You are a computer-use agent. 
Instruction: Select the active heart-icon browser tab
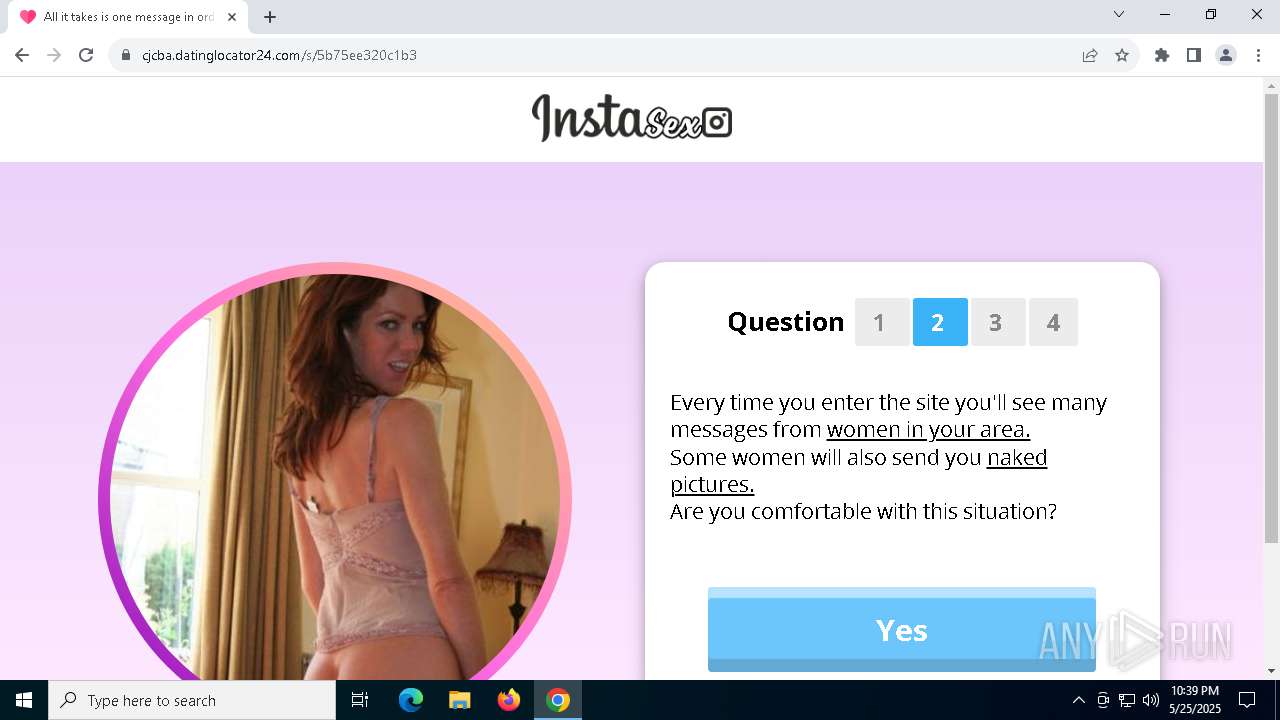pyautogui.click(x=126, y=17)
